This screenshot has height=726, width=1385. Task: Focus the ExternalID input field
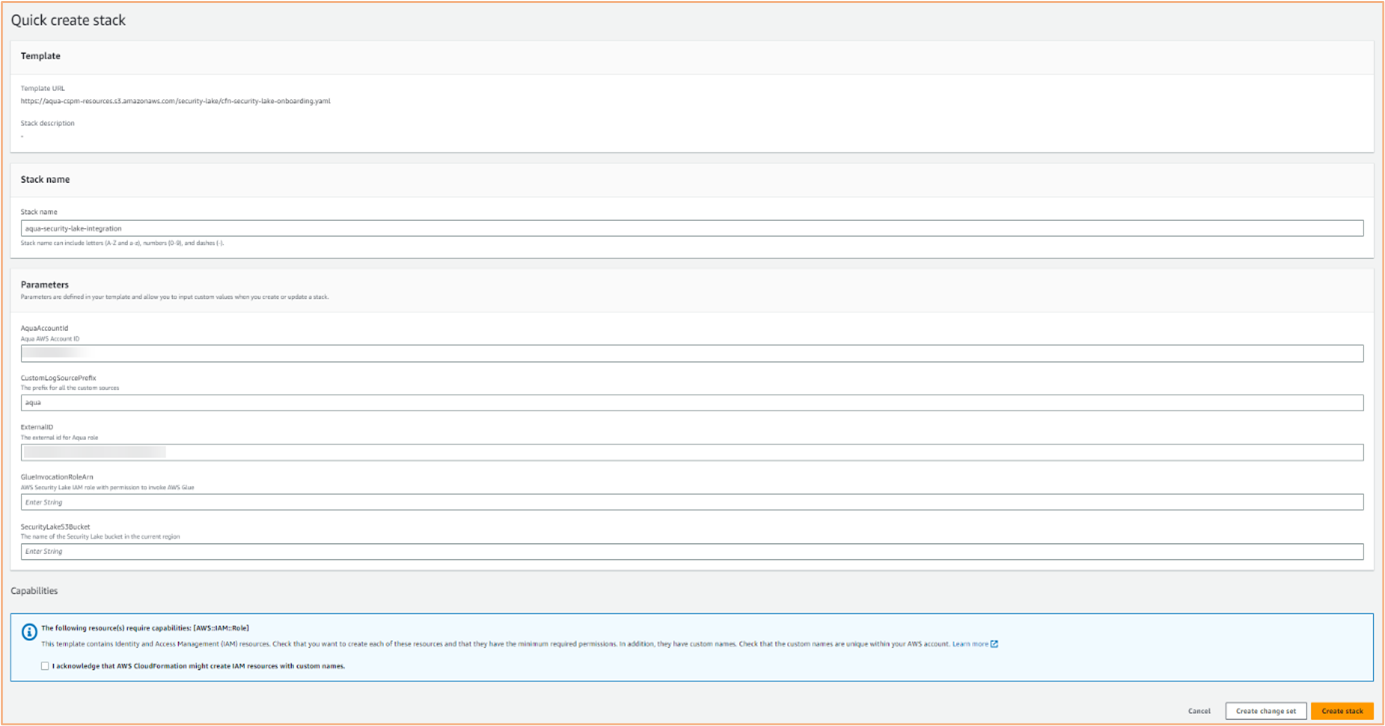(692, 452)
